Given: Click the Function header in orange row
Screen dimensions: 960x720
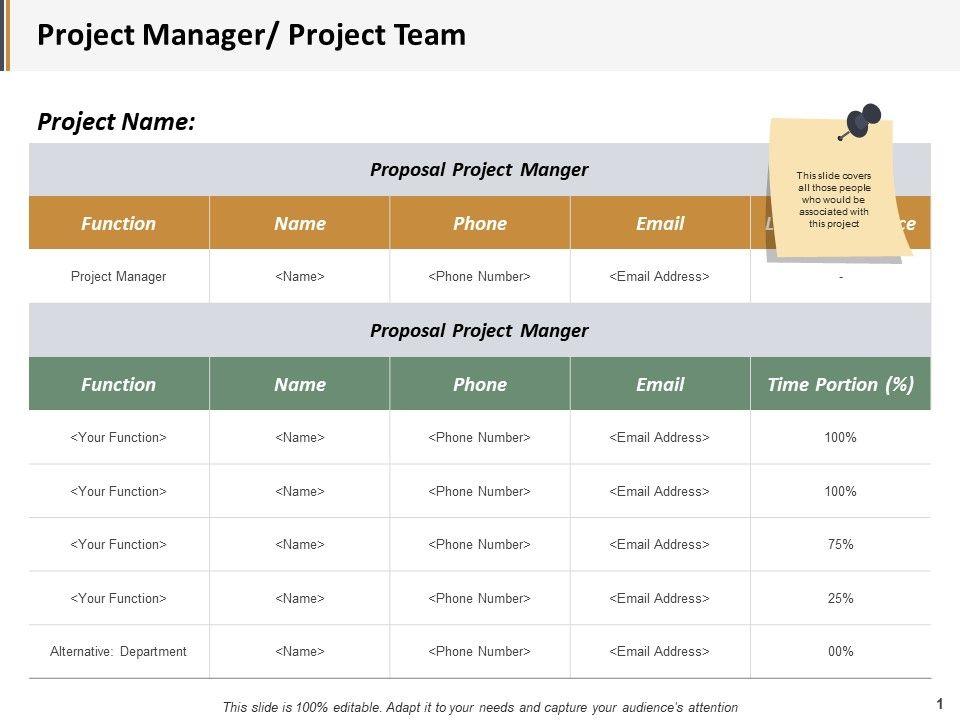Looking at the screenshot, I should click(119, 223).
